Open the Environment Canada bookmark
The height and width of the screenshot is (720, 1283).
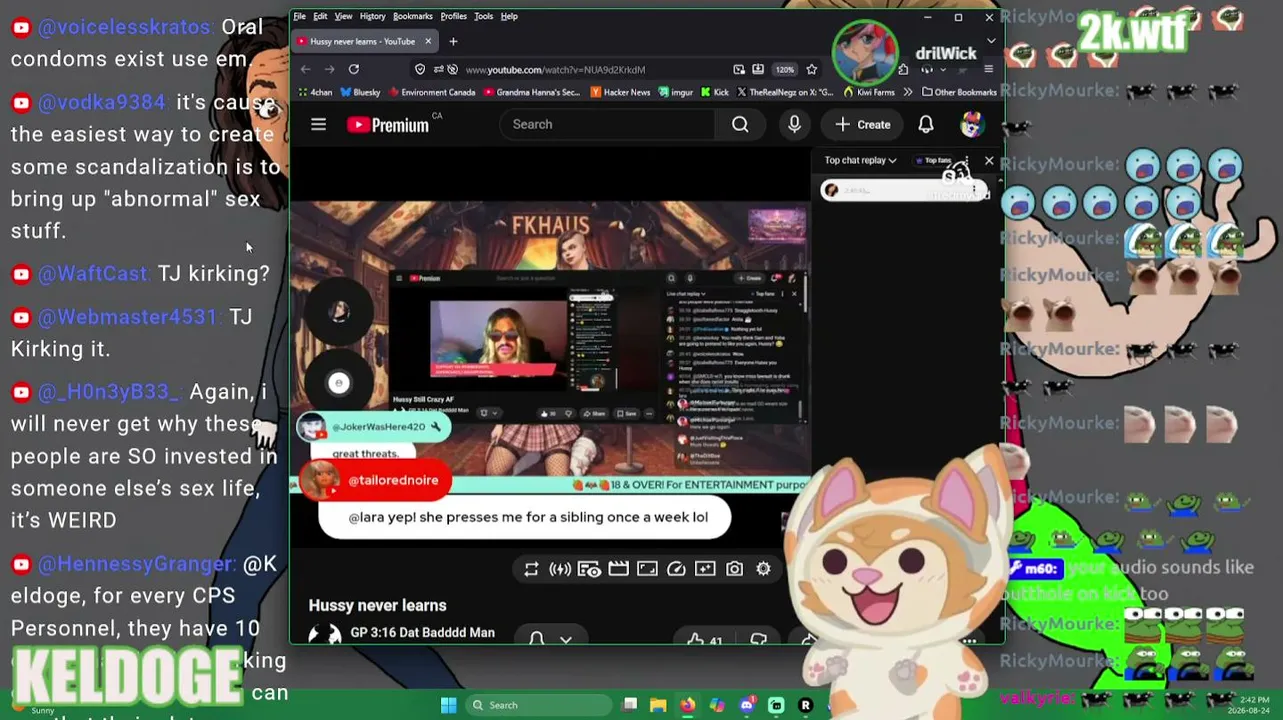click(x=432, y=92)
